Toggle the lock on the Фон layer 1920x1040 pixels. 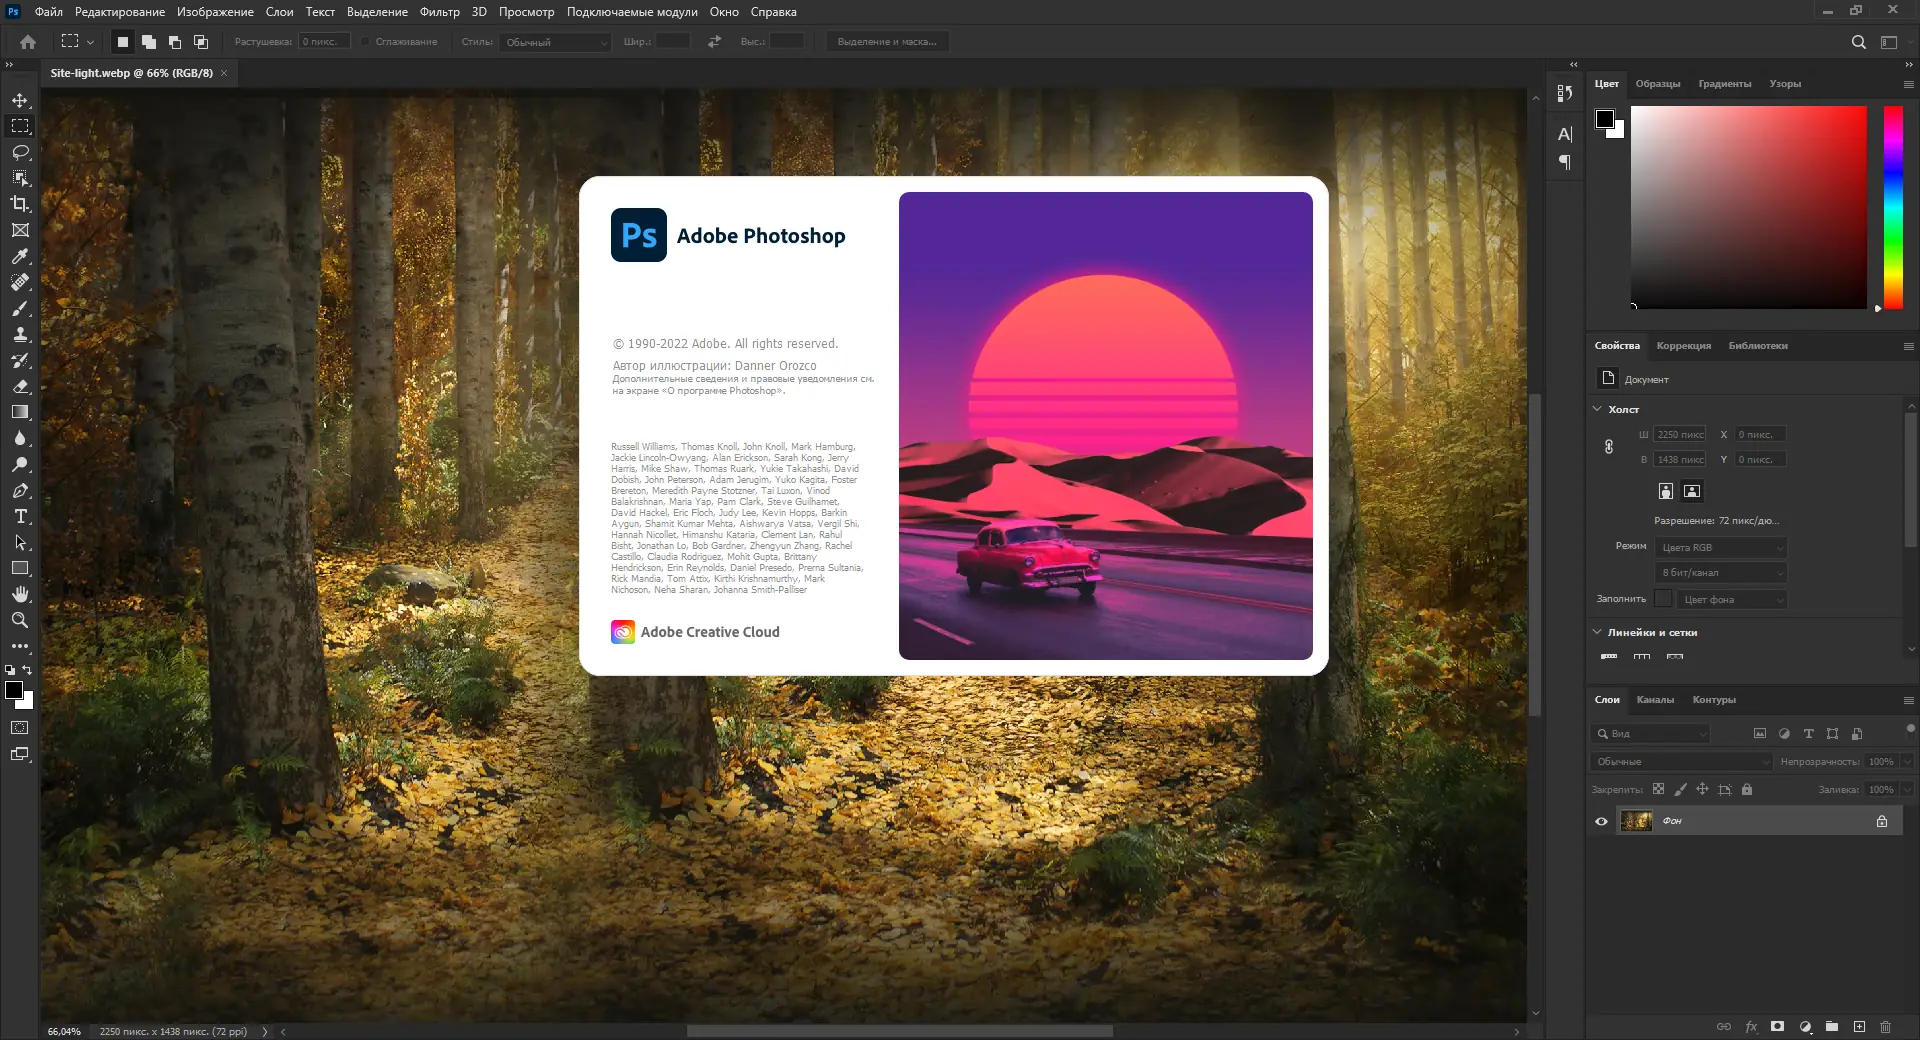tap(1881, 820)
